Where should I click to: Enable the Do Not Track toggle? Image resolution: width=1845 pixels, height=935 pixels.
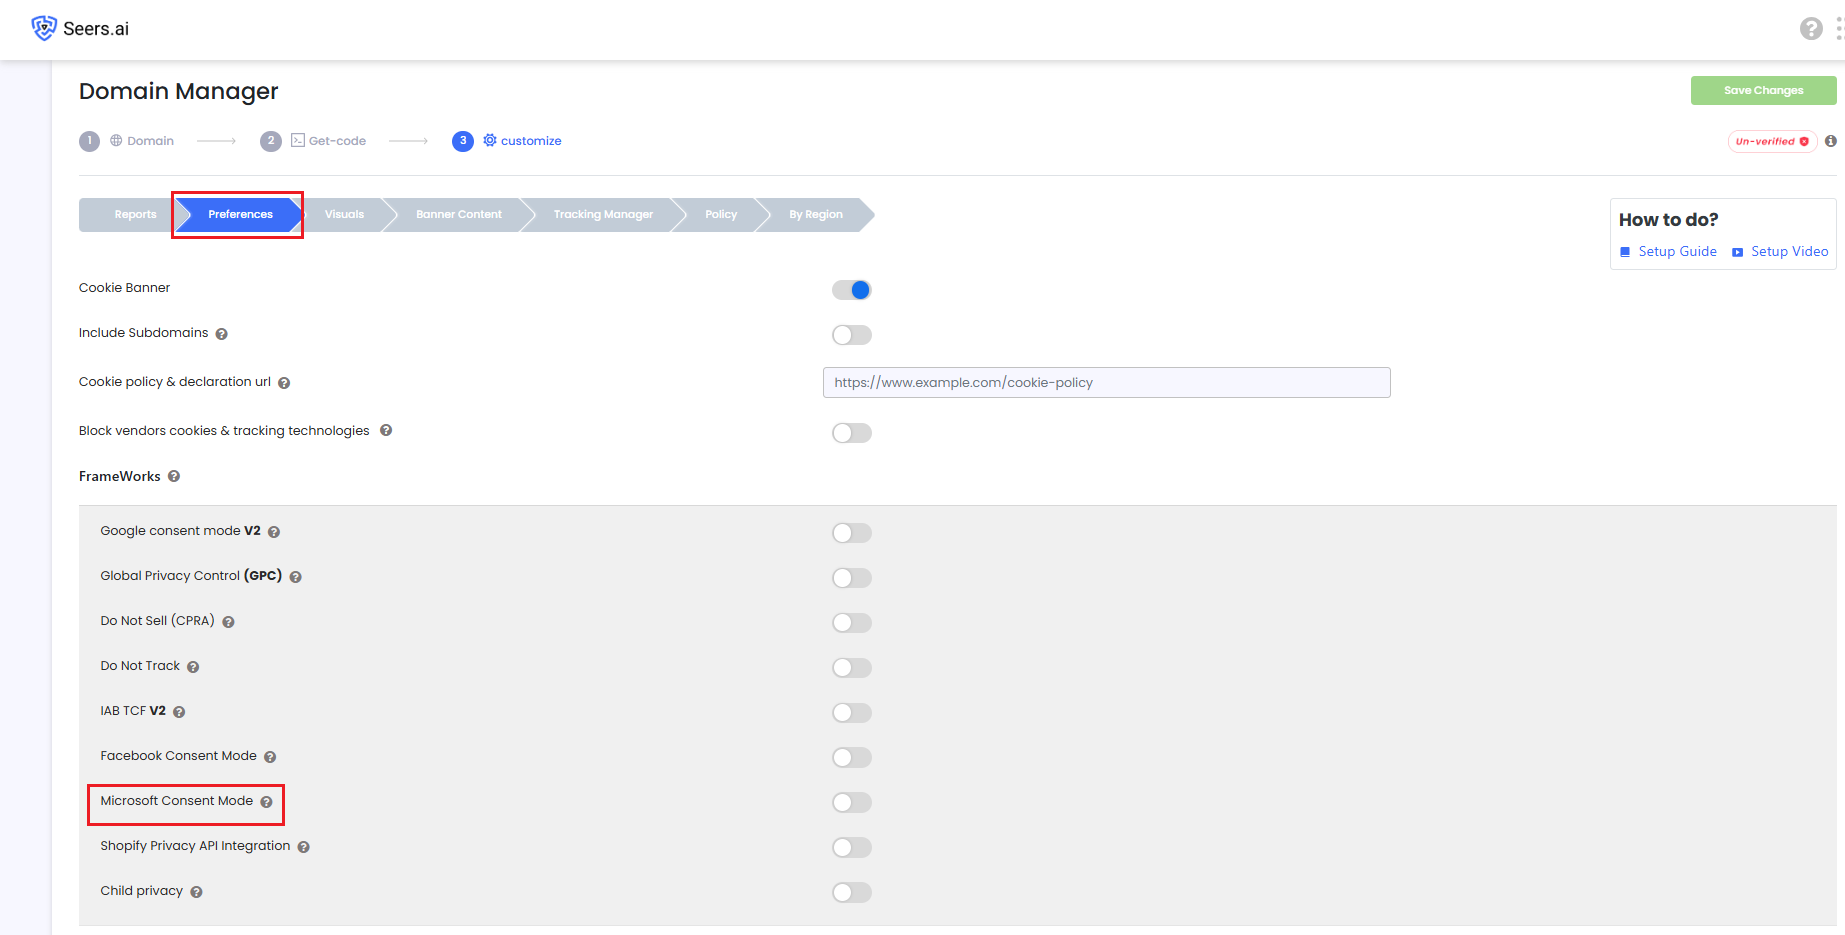click(x=852, y=668)
